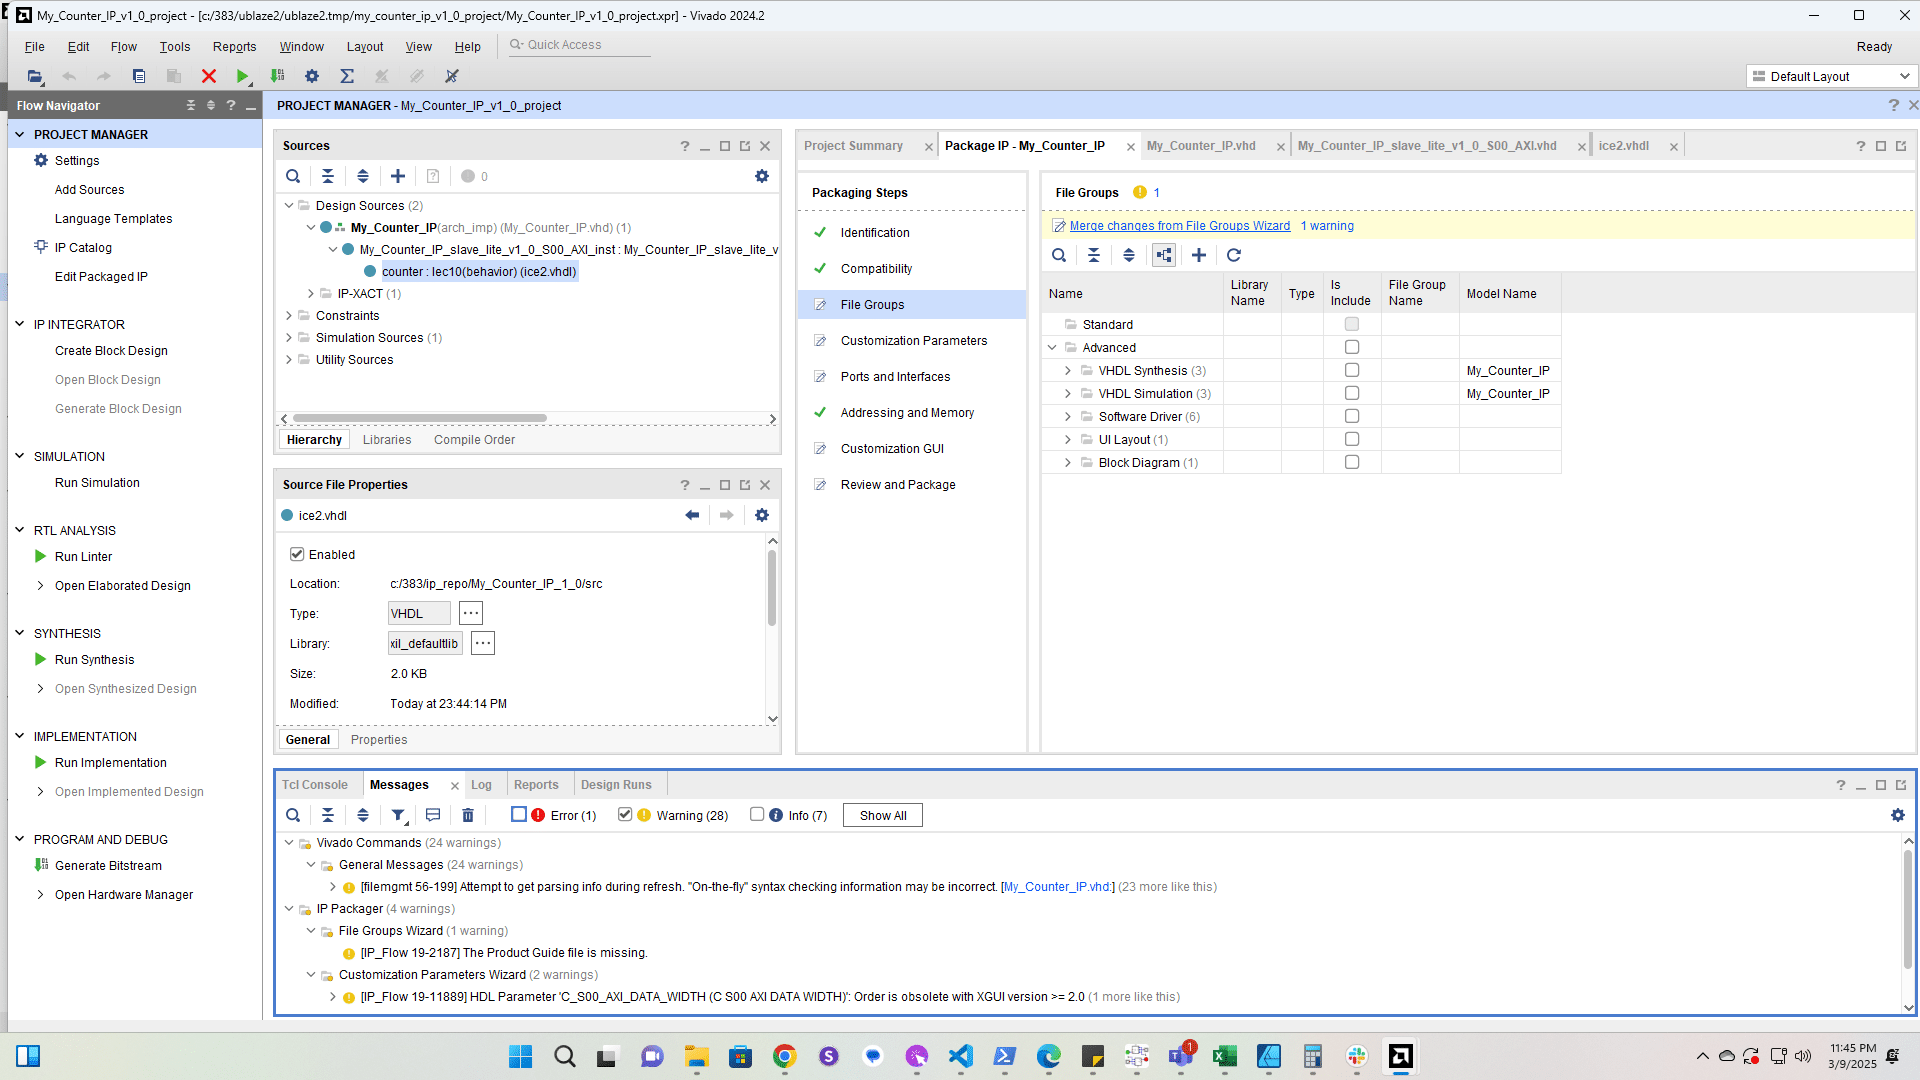The image size is (1920, 1080).
Task: Click the Sigma reports icon in the toolbar
Action: (x=347, y=76)
